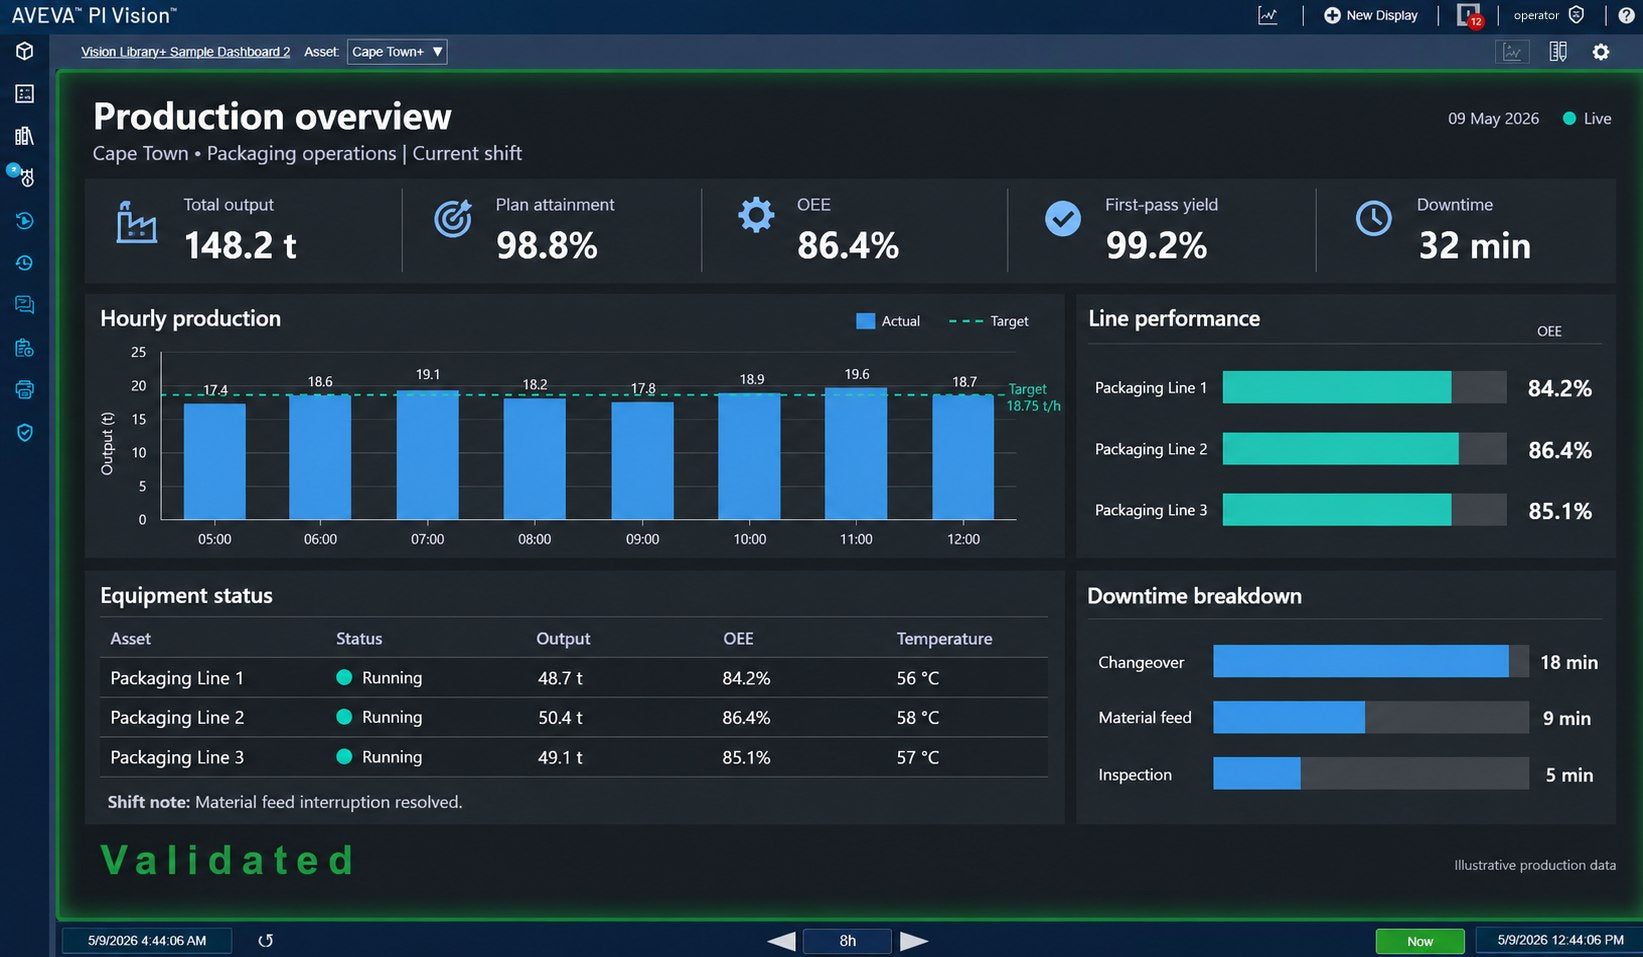Open the sidebar icon directly below the Assets cube
Viewport: 1643px width, 957px height.
25,94
